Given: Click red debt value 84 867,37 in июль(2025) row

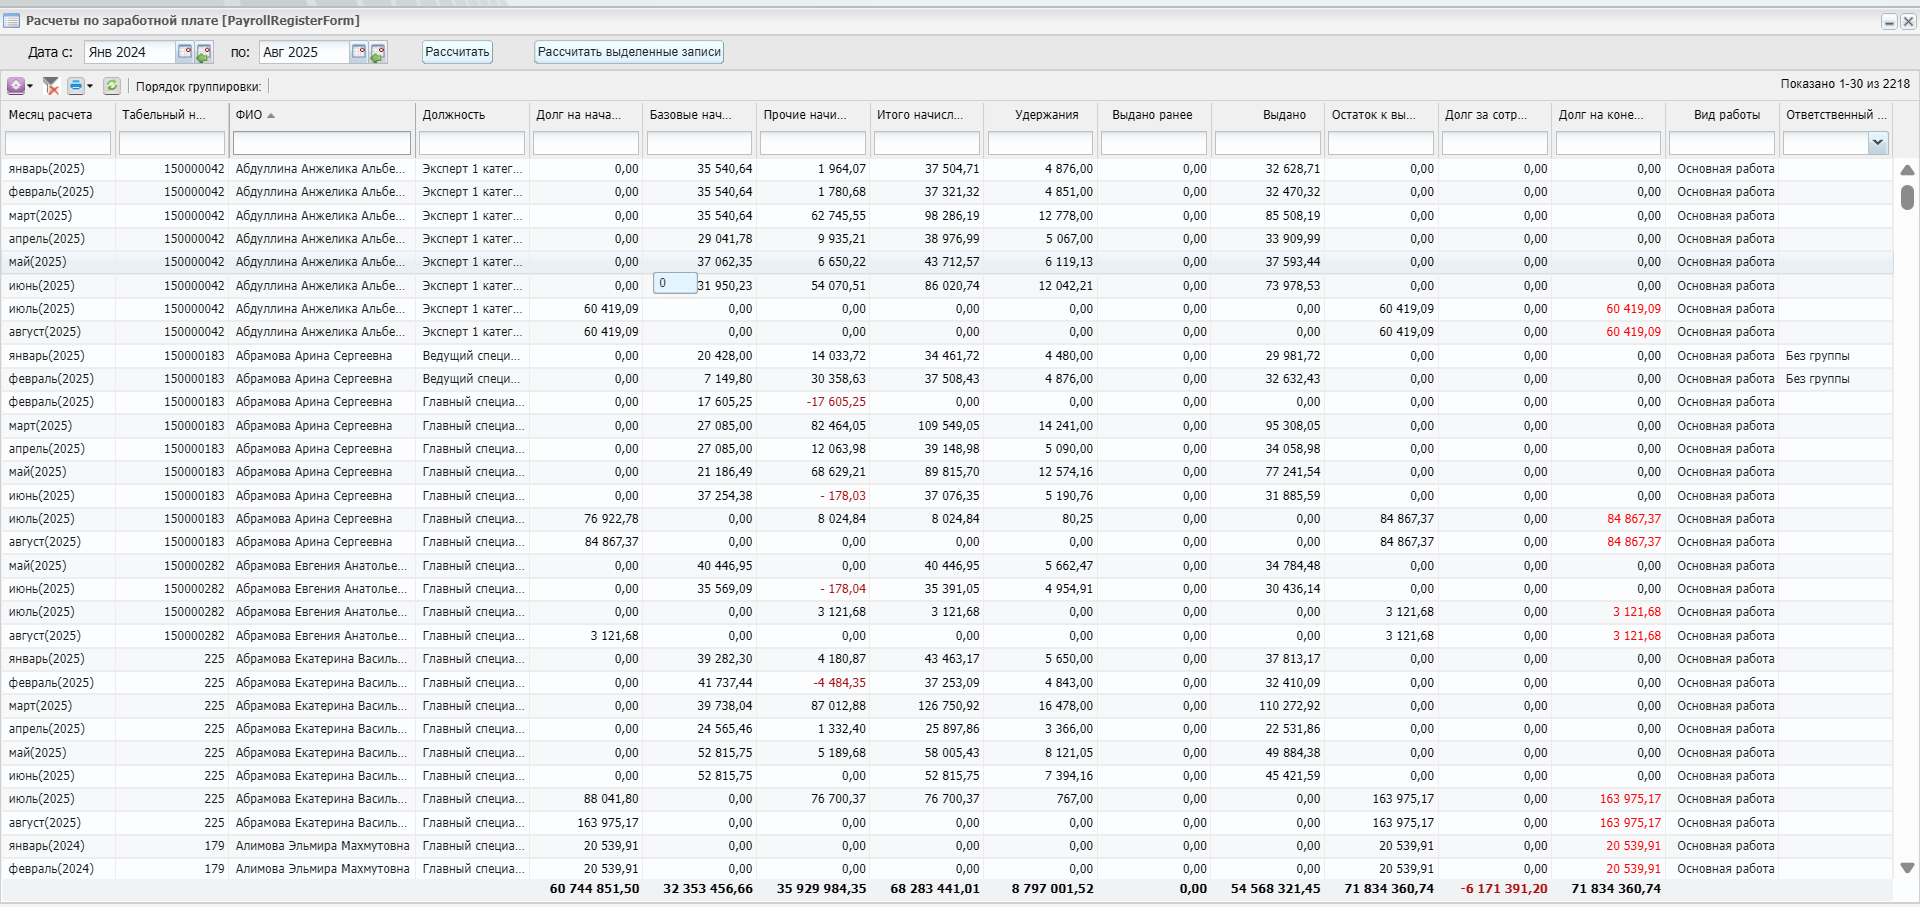Looking at the screenshot, I should (1633, 519).
